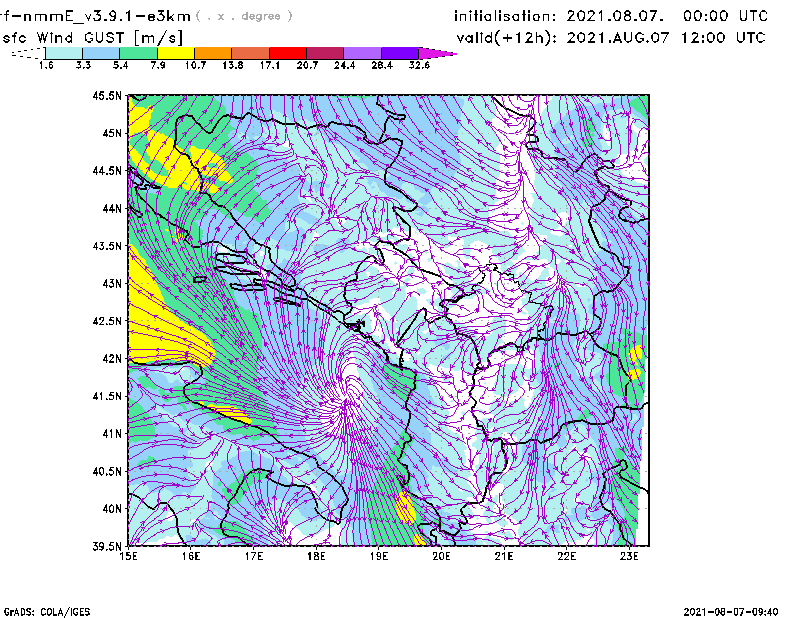Click the '43.5N' latitude label
800x618 pixels.
(x=107, y=246)
